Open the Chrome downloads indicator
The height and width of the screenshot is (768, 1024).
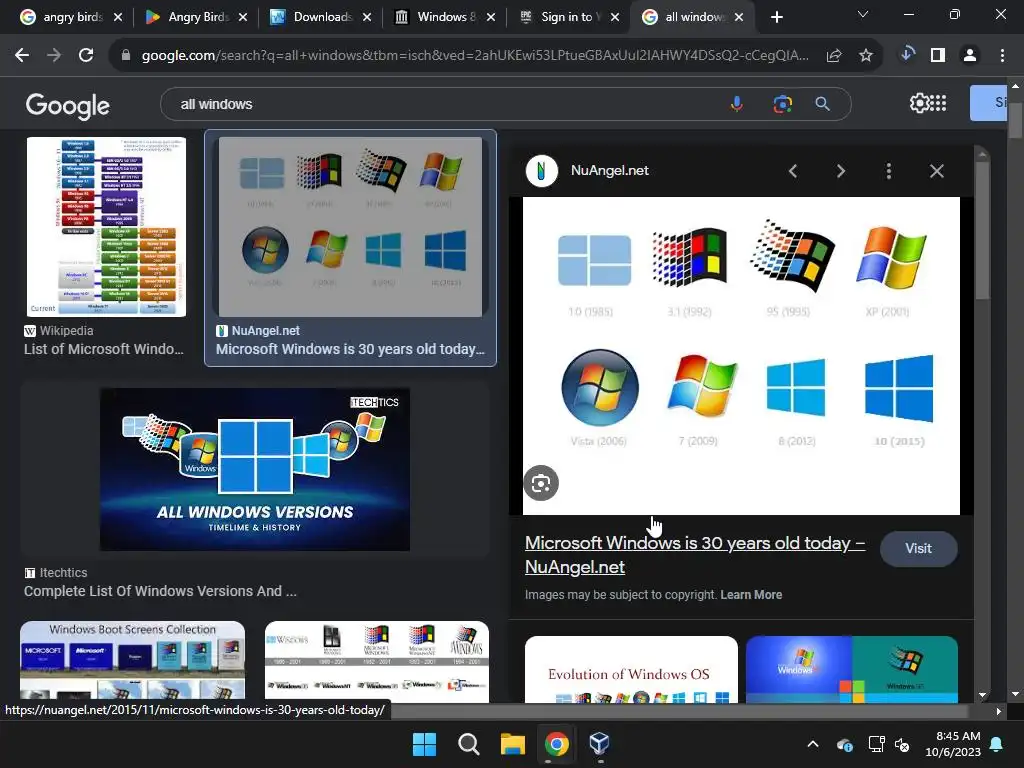[906, 54]
